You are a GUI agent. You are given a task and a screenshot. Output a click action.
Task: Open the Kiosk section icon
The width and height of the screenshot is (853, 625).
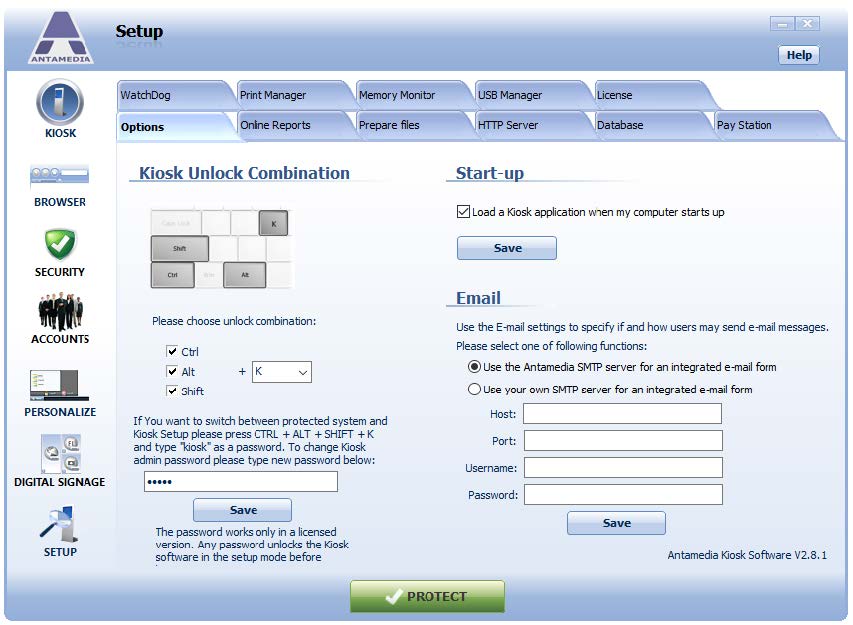(x=60, y=103)
